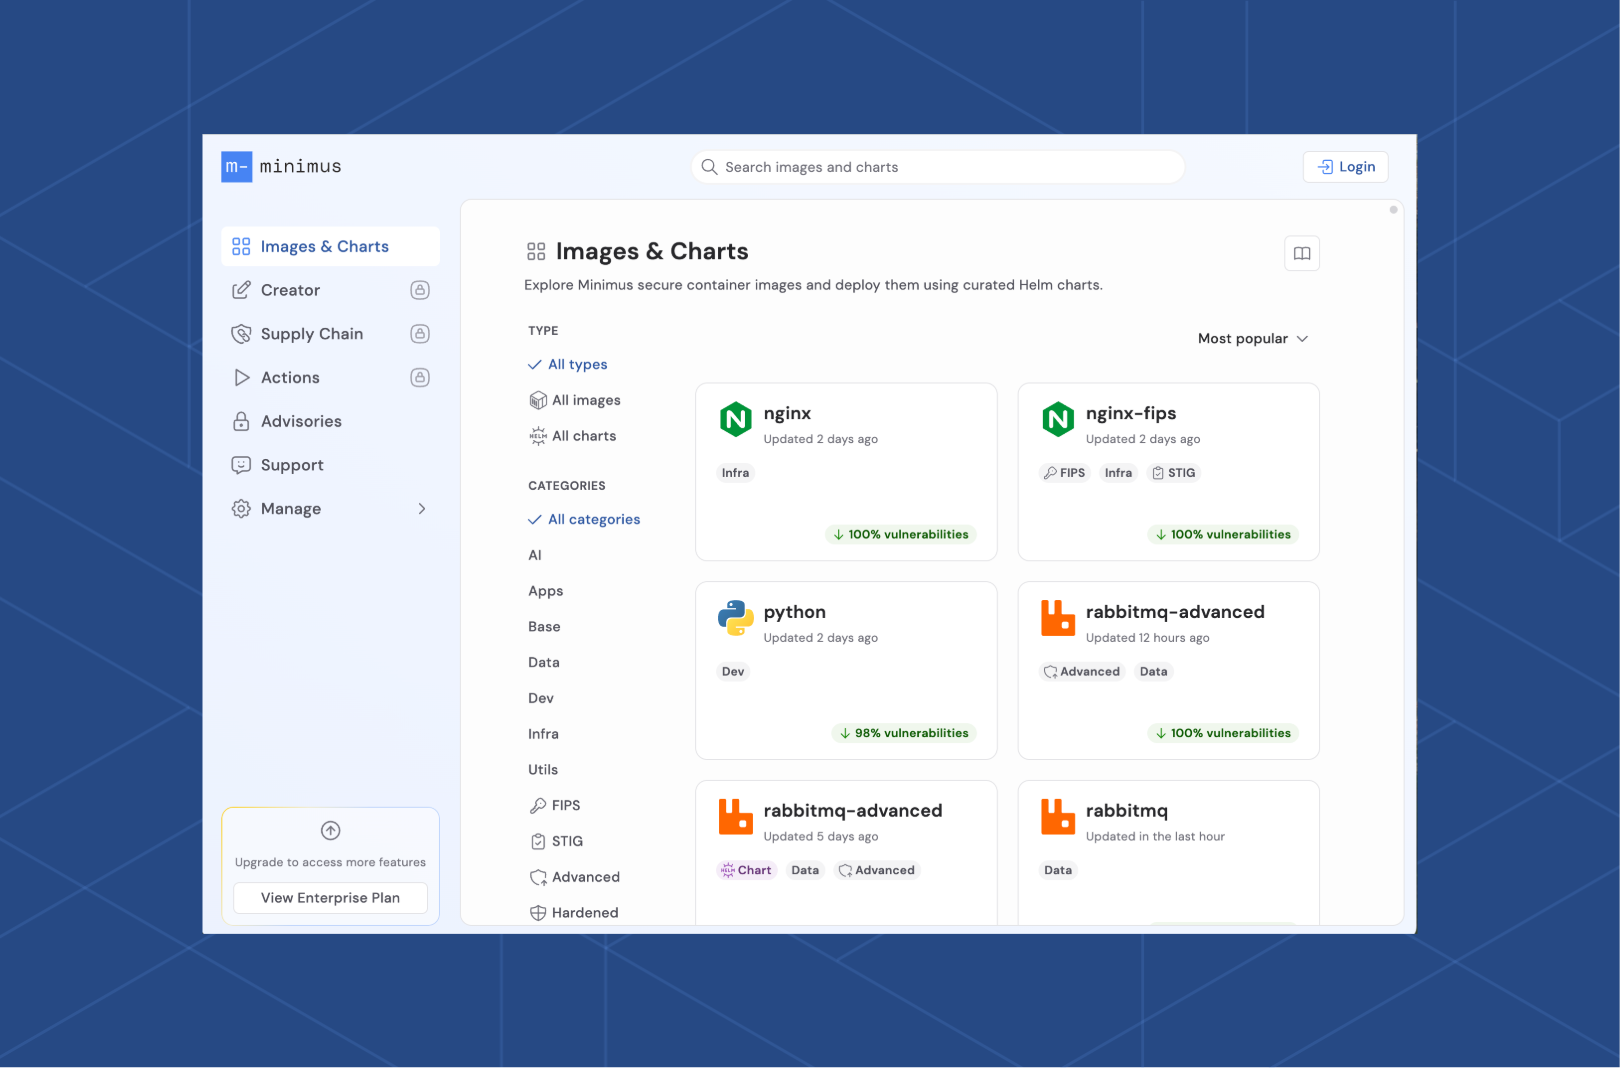Screen dimensions: 1620x1068
Task: Click the lock icon beside Supply Chain
Action: [420, 334]
